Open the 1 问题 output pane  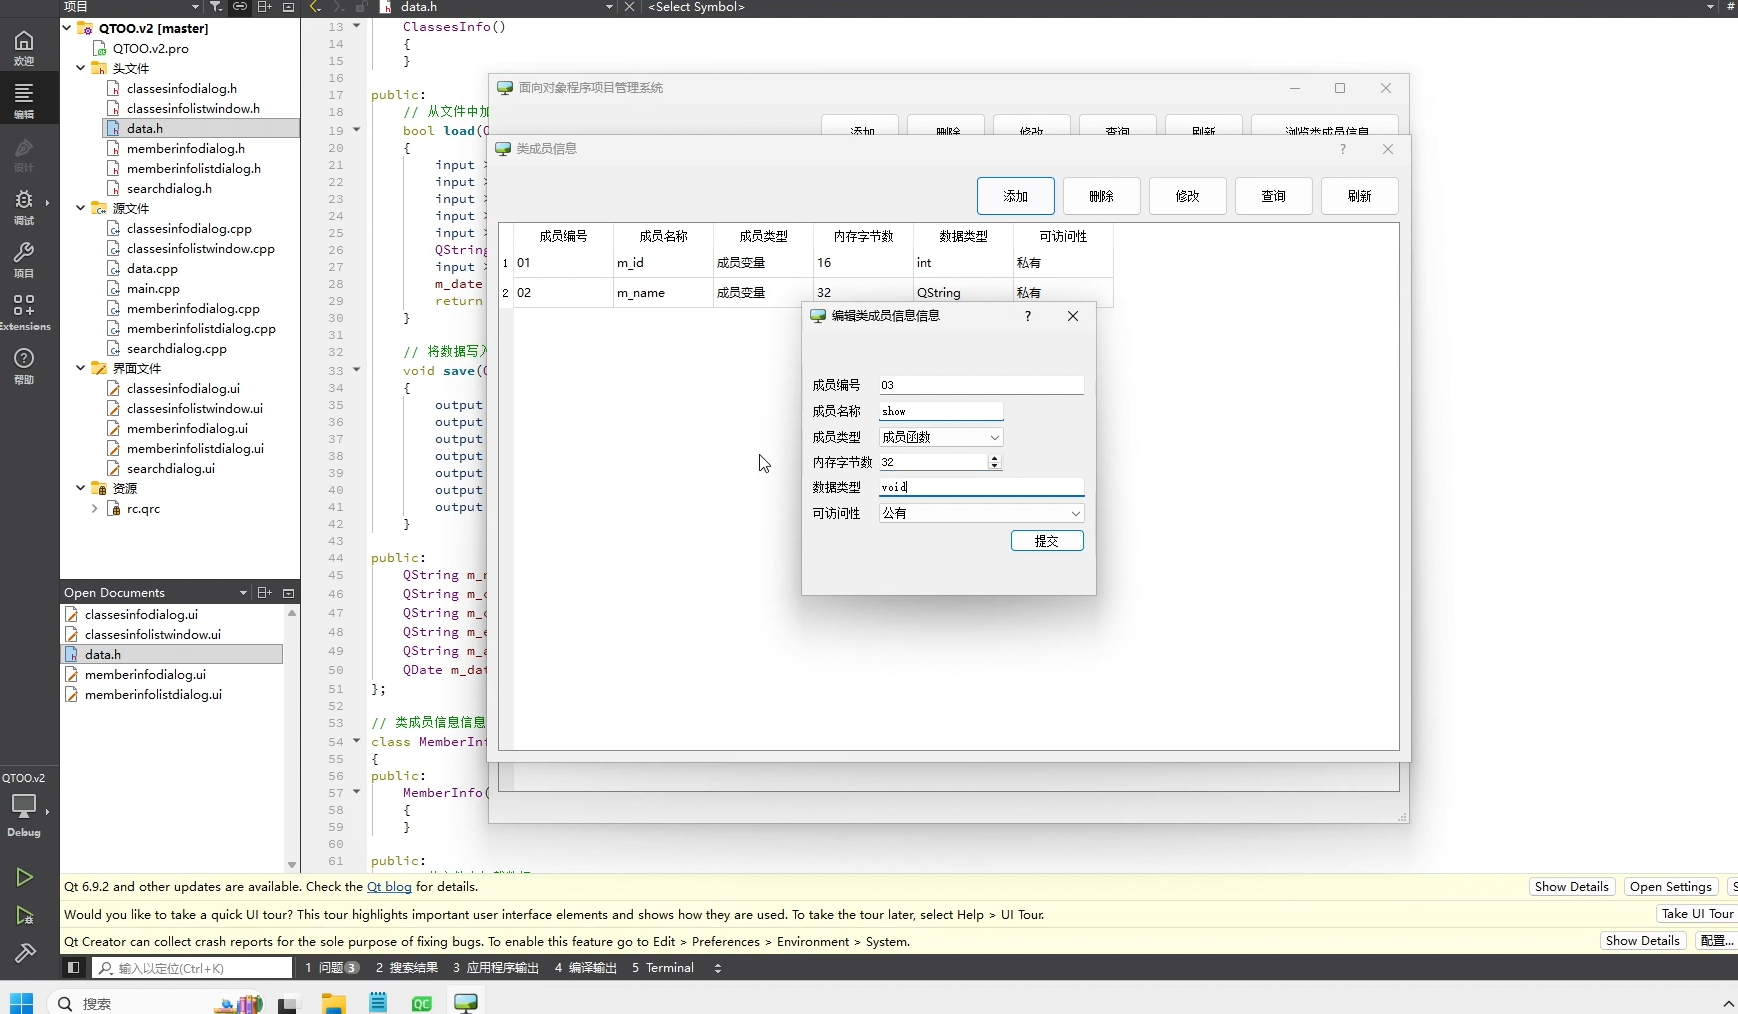pos(332,968)
